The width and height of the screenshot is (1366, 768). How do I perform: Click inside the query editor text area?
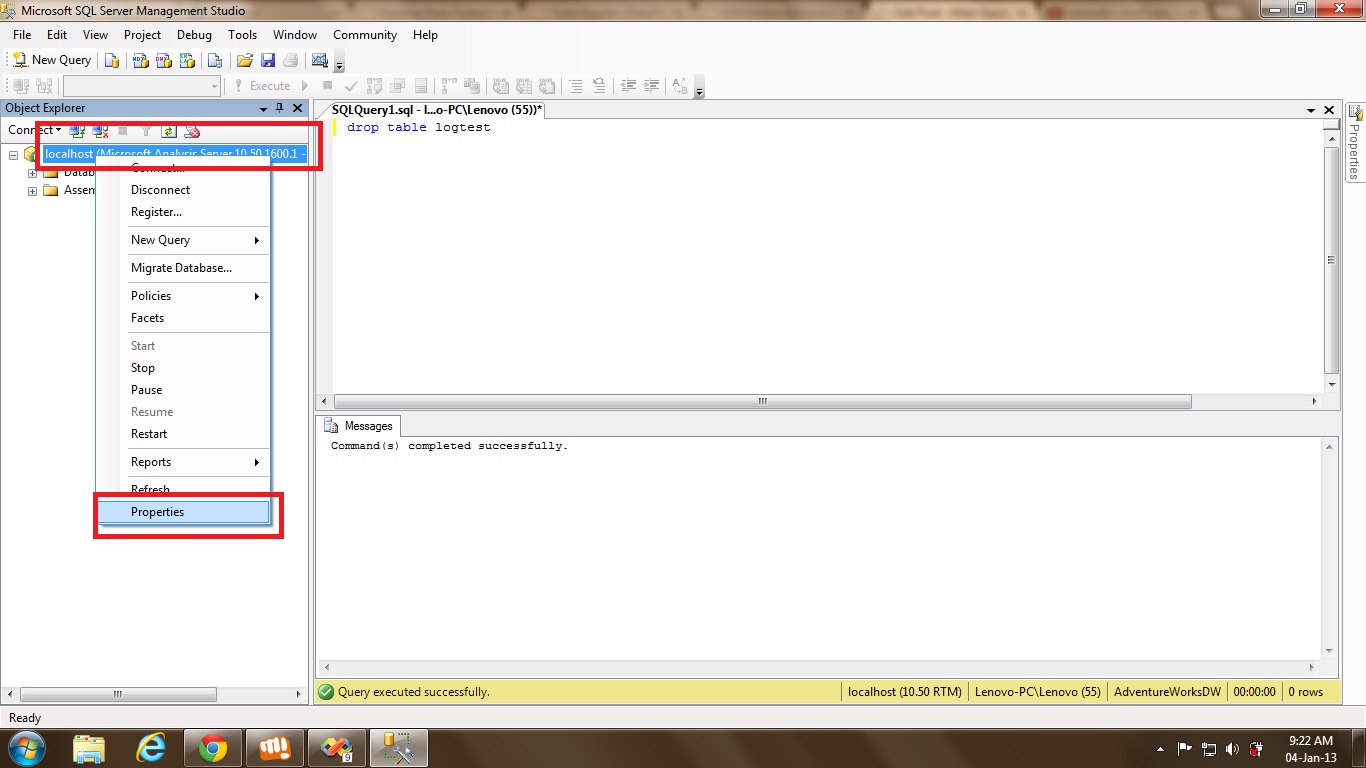[x=800, y=250]
